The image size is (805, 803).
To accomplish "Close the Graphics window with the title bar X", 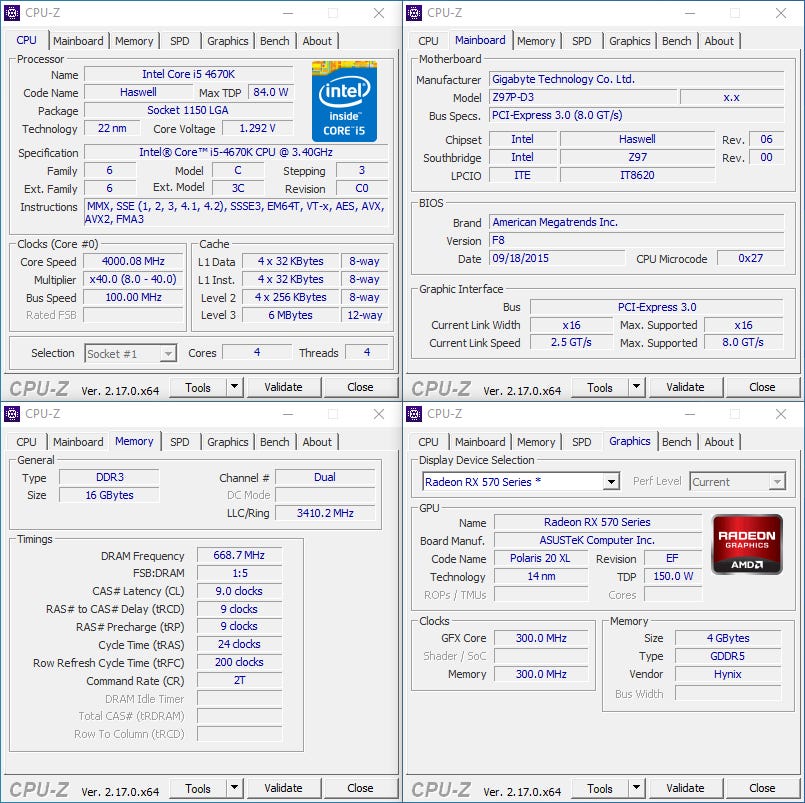I will pos(780,414).
